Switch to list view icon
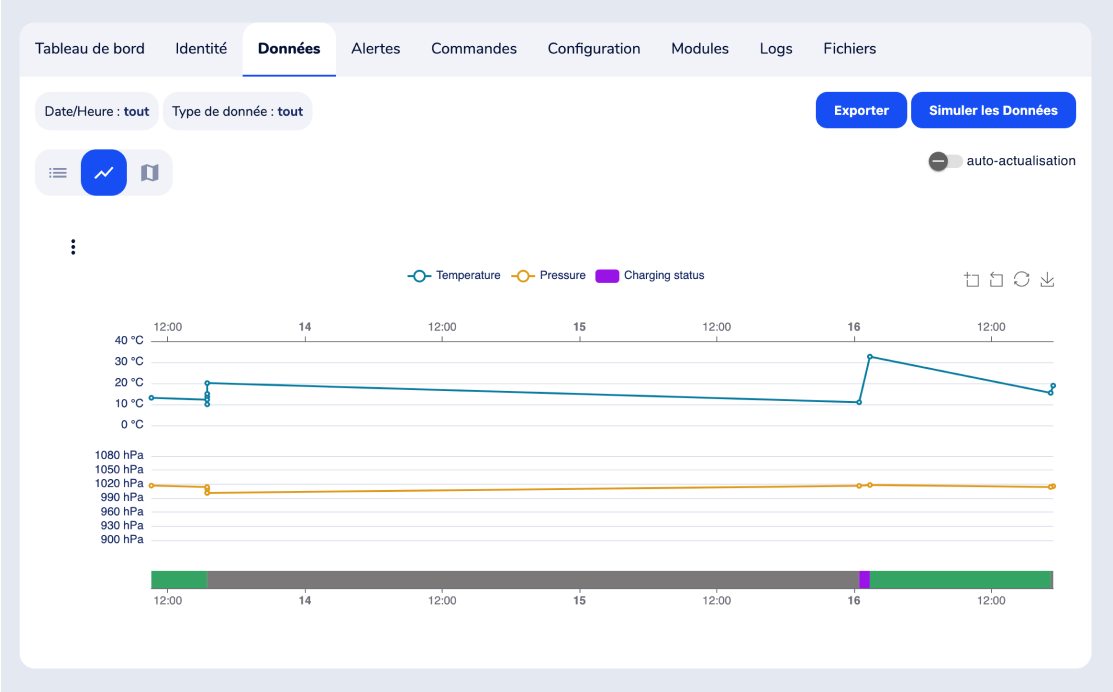The height and width of the screenshot is (692, 1113). click(x=58, y=173)
